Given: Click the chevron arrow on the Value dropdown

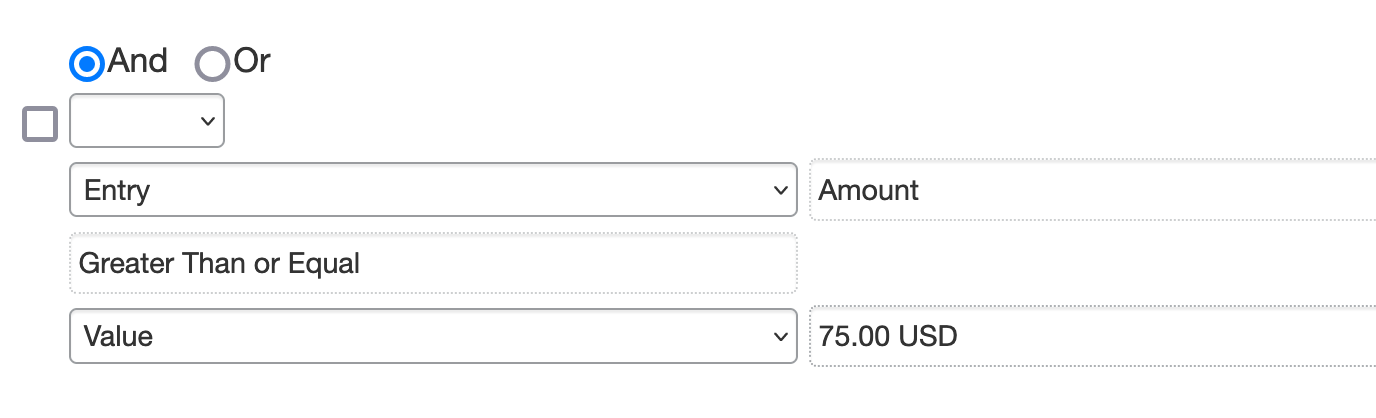Looking at the screenshot, I should click(780, 336).
